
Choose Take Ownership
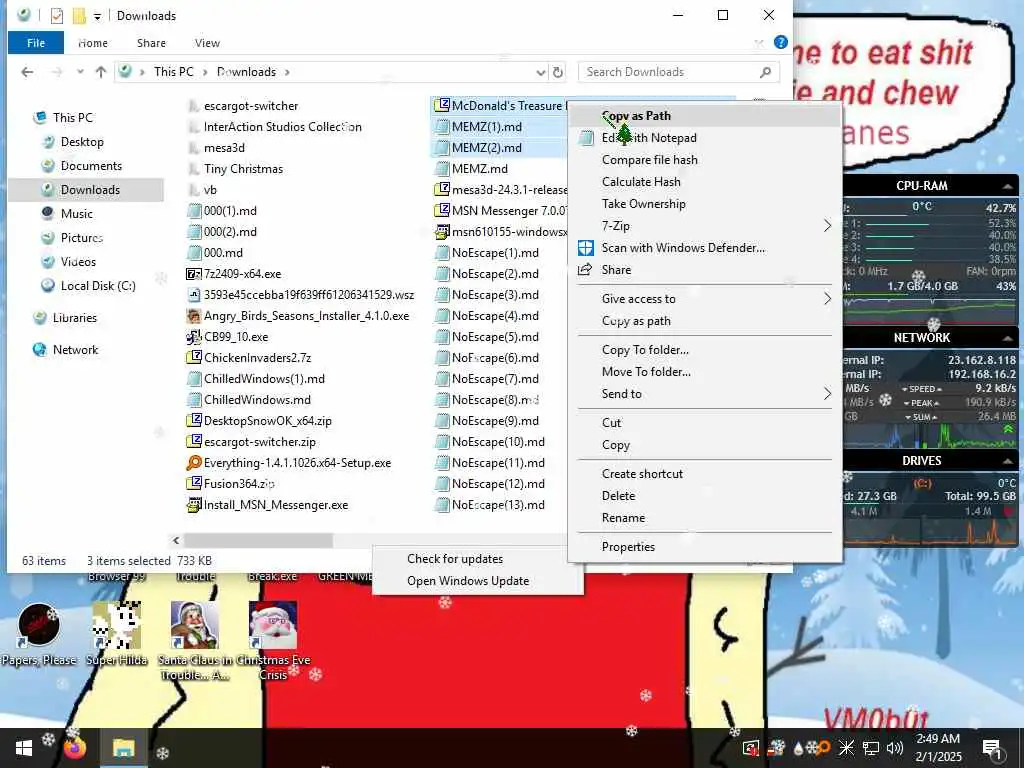click(704, 204)
